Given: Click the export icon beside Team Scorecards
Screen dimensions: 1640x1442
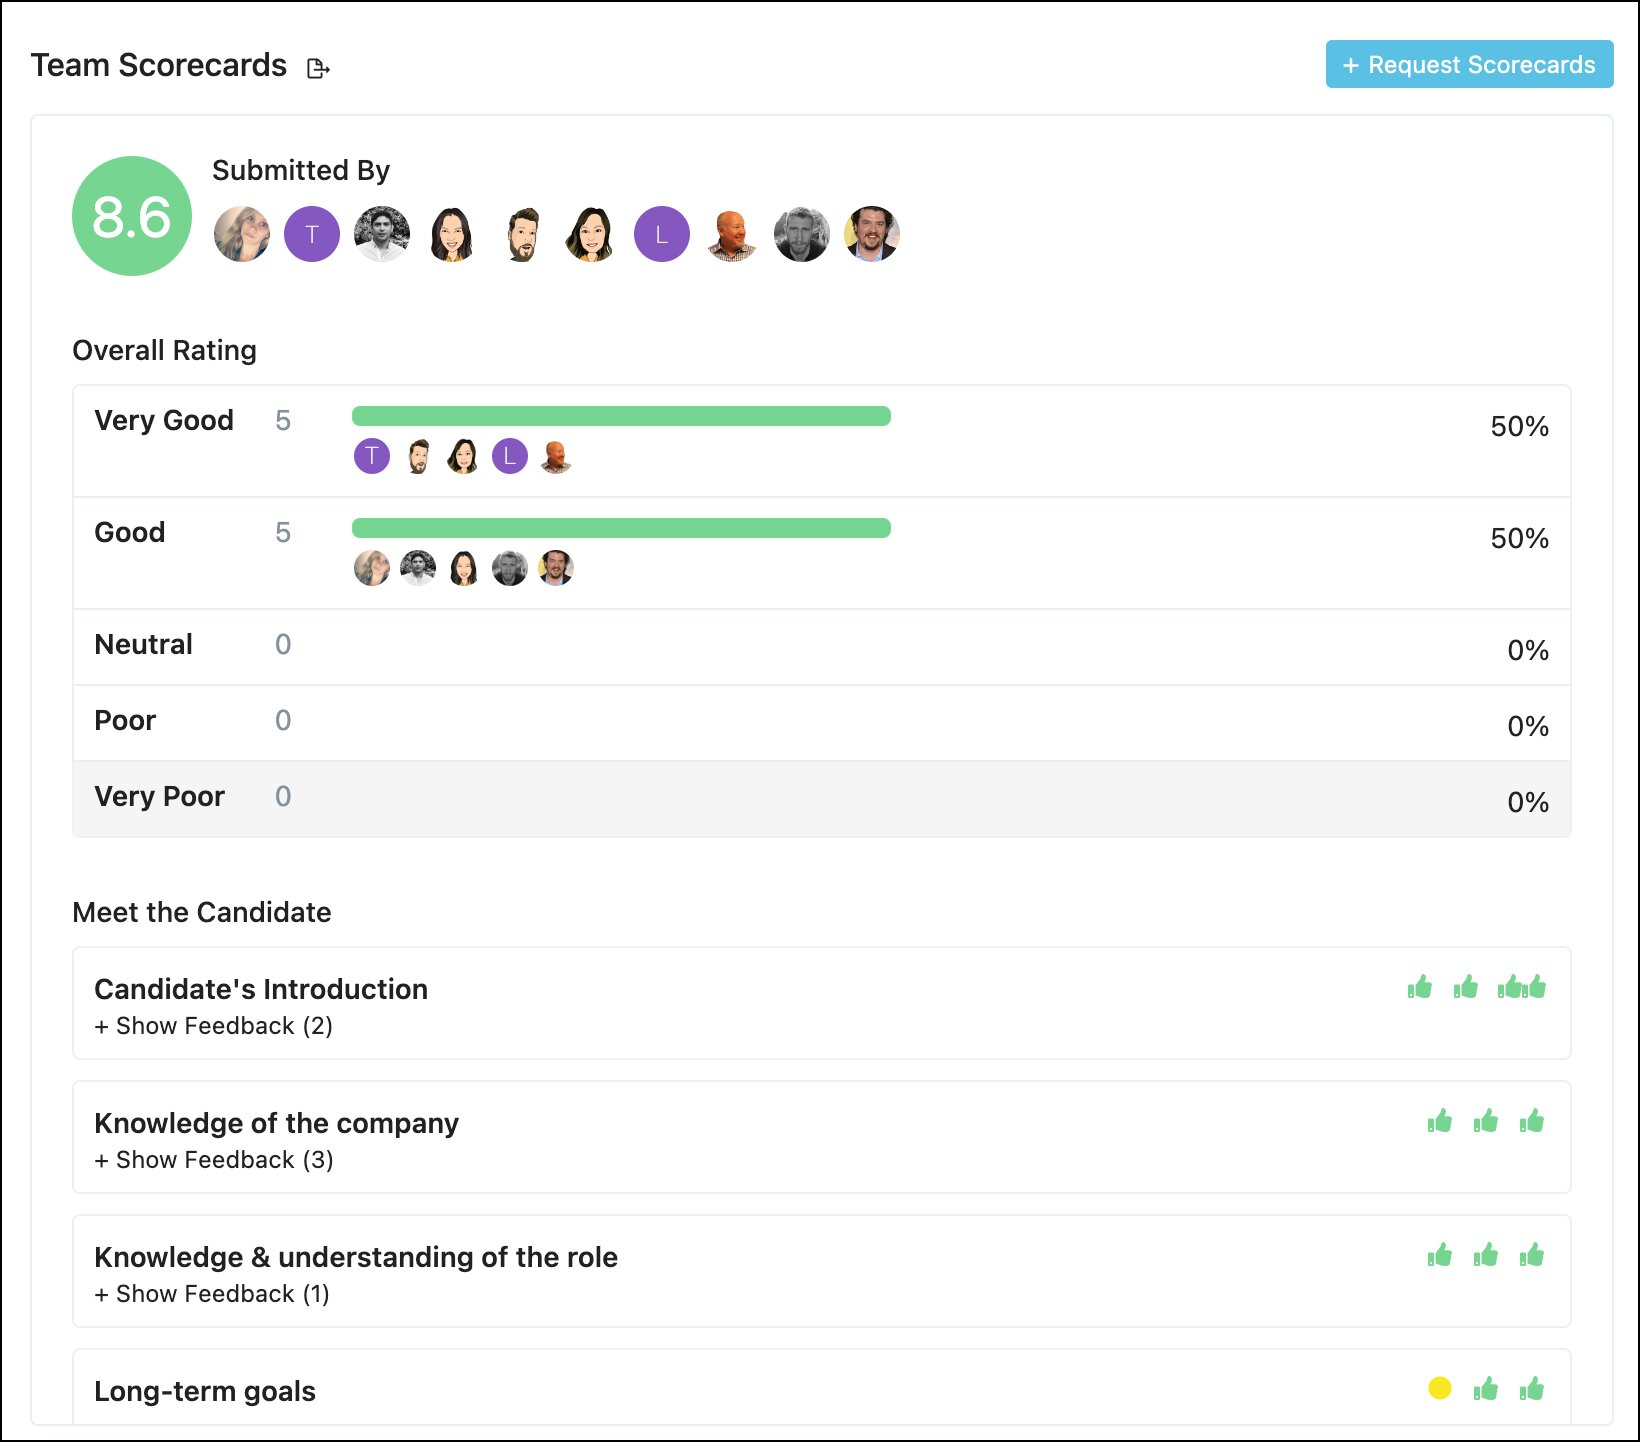Looking at the screenshot, I should (x=318, y=68).
